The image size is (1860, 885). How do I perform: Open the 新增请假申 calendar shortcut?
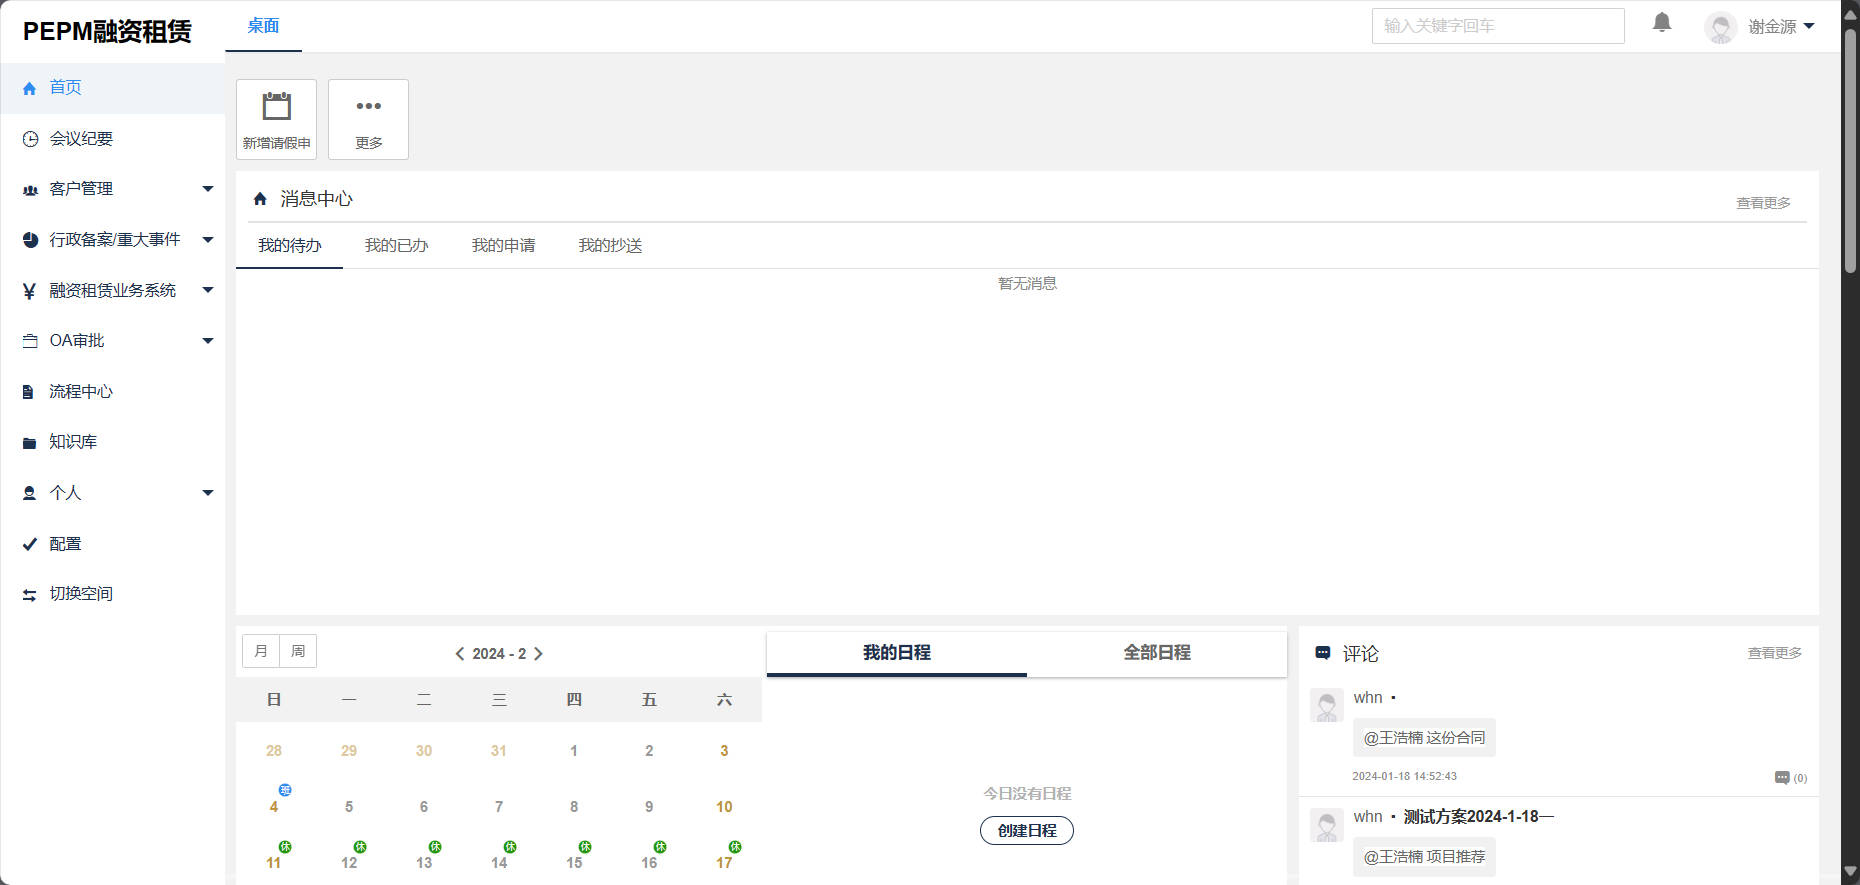pos(276,119)
